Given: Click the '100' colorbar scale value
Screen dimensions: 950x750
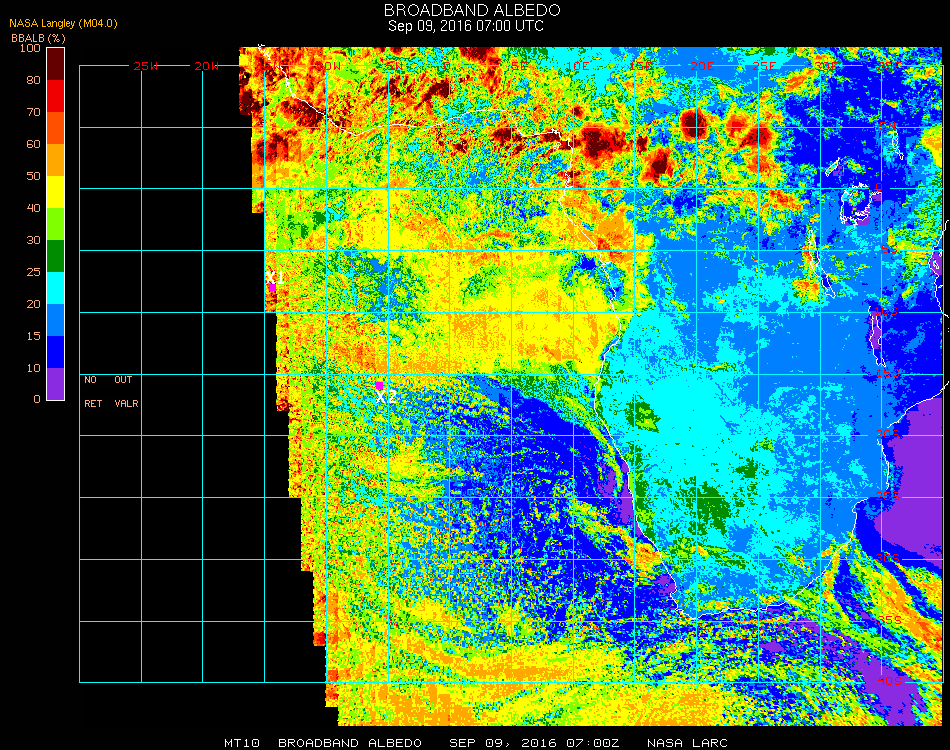Looking at the screenshot, I should pyautogui.click(x=30, y=48).
